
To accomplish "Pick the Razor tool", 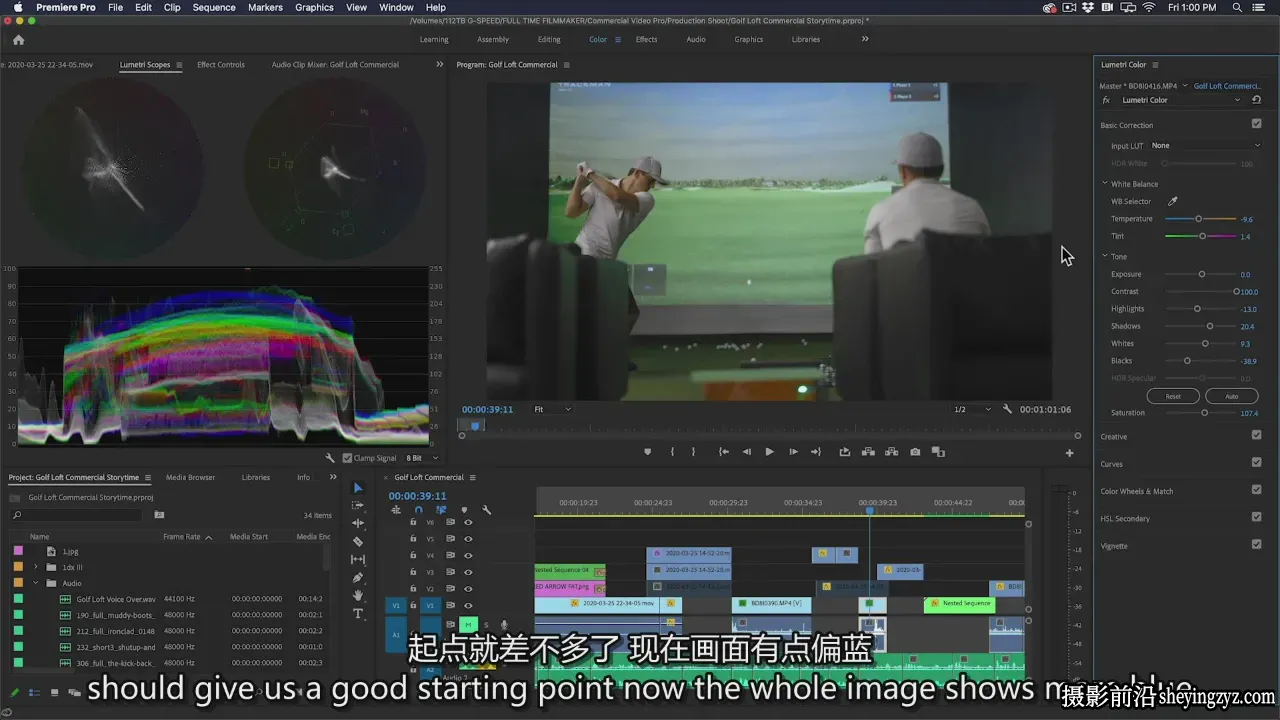I will click(x=358, y=541).
